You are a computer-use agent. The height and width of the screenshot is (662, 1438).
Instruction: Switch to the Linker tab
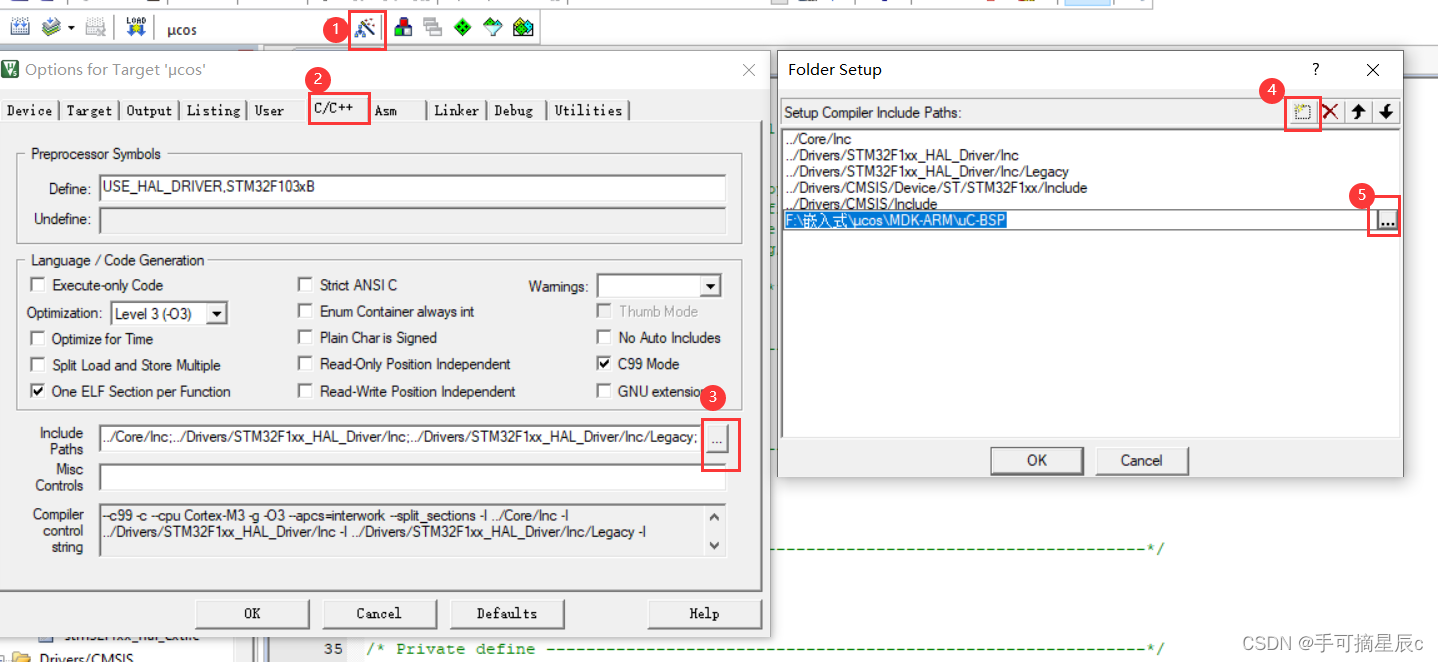point(456,111)
